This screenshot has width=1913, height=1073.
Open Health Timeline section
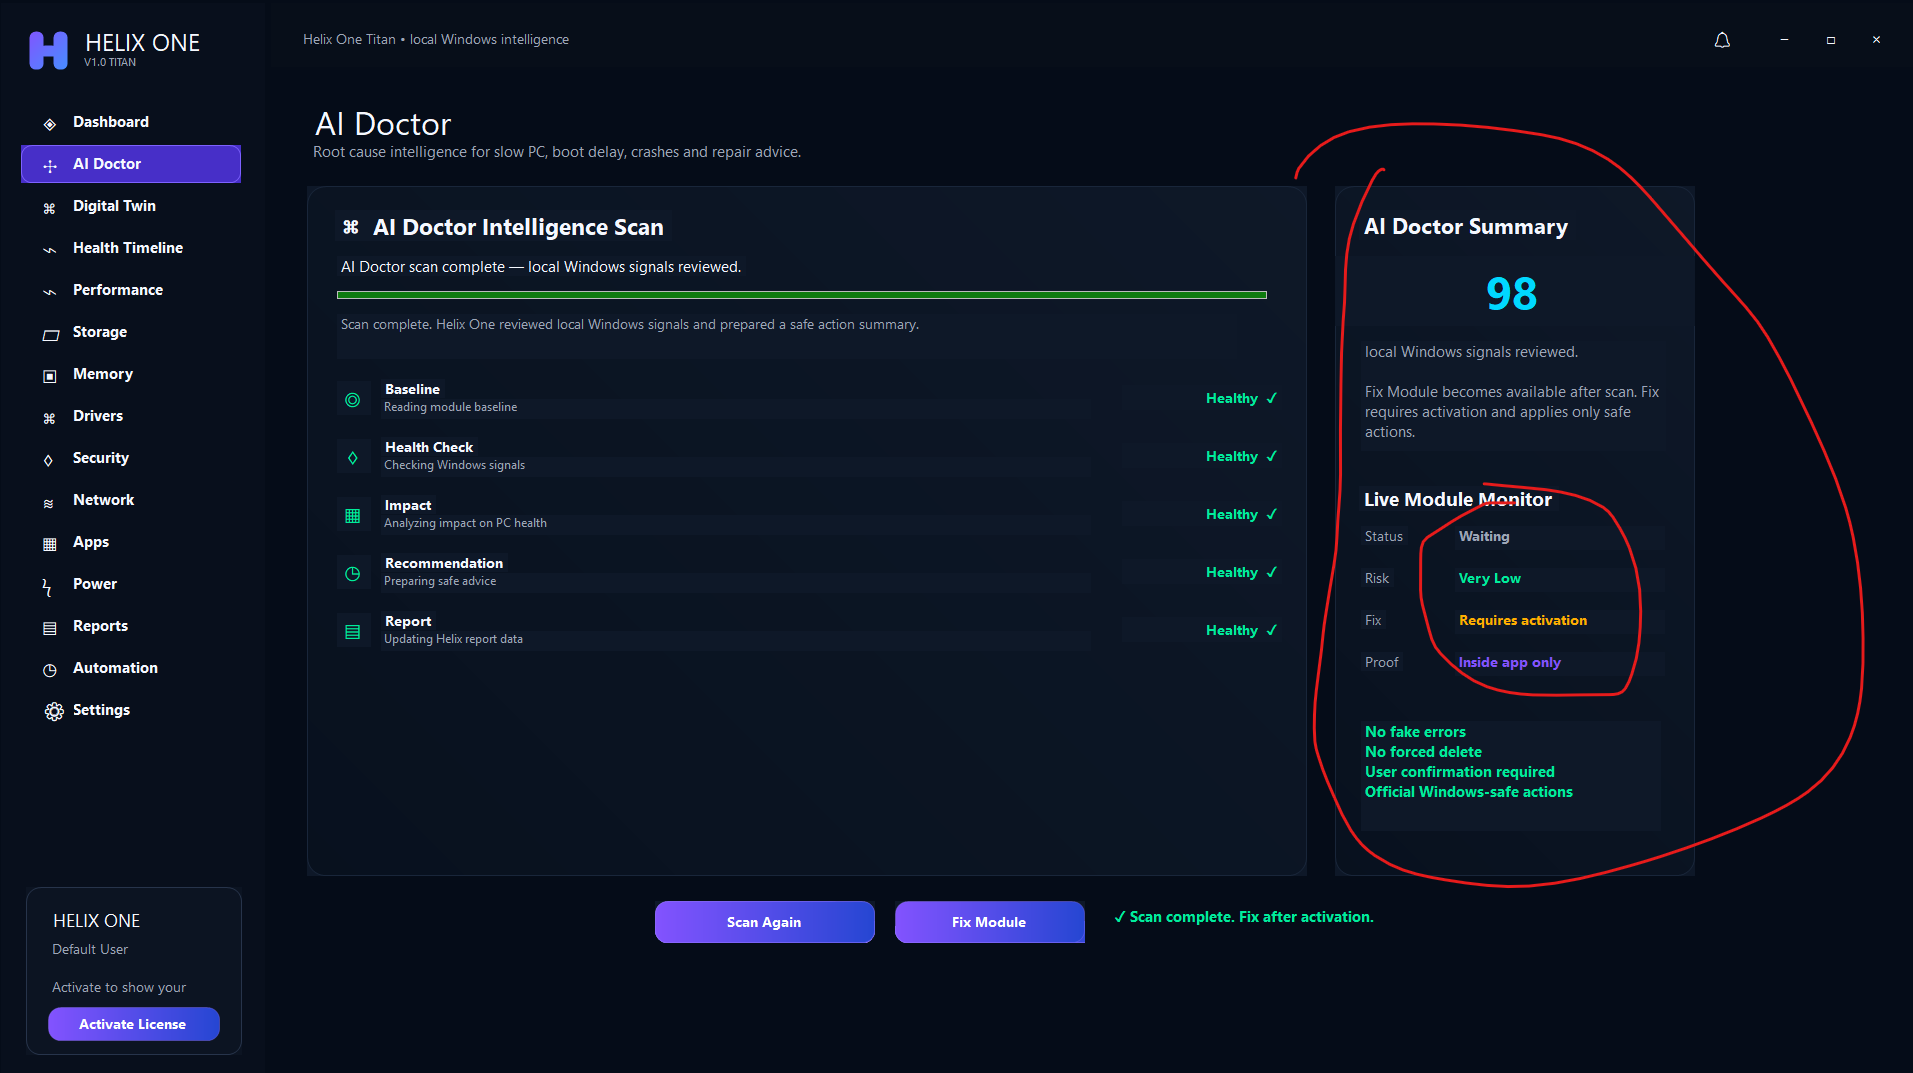(x=128, y=248)
